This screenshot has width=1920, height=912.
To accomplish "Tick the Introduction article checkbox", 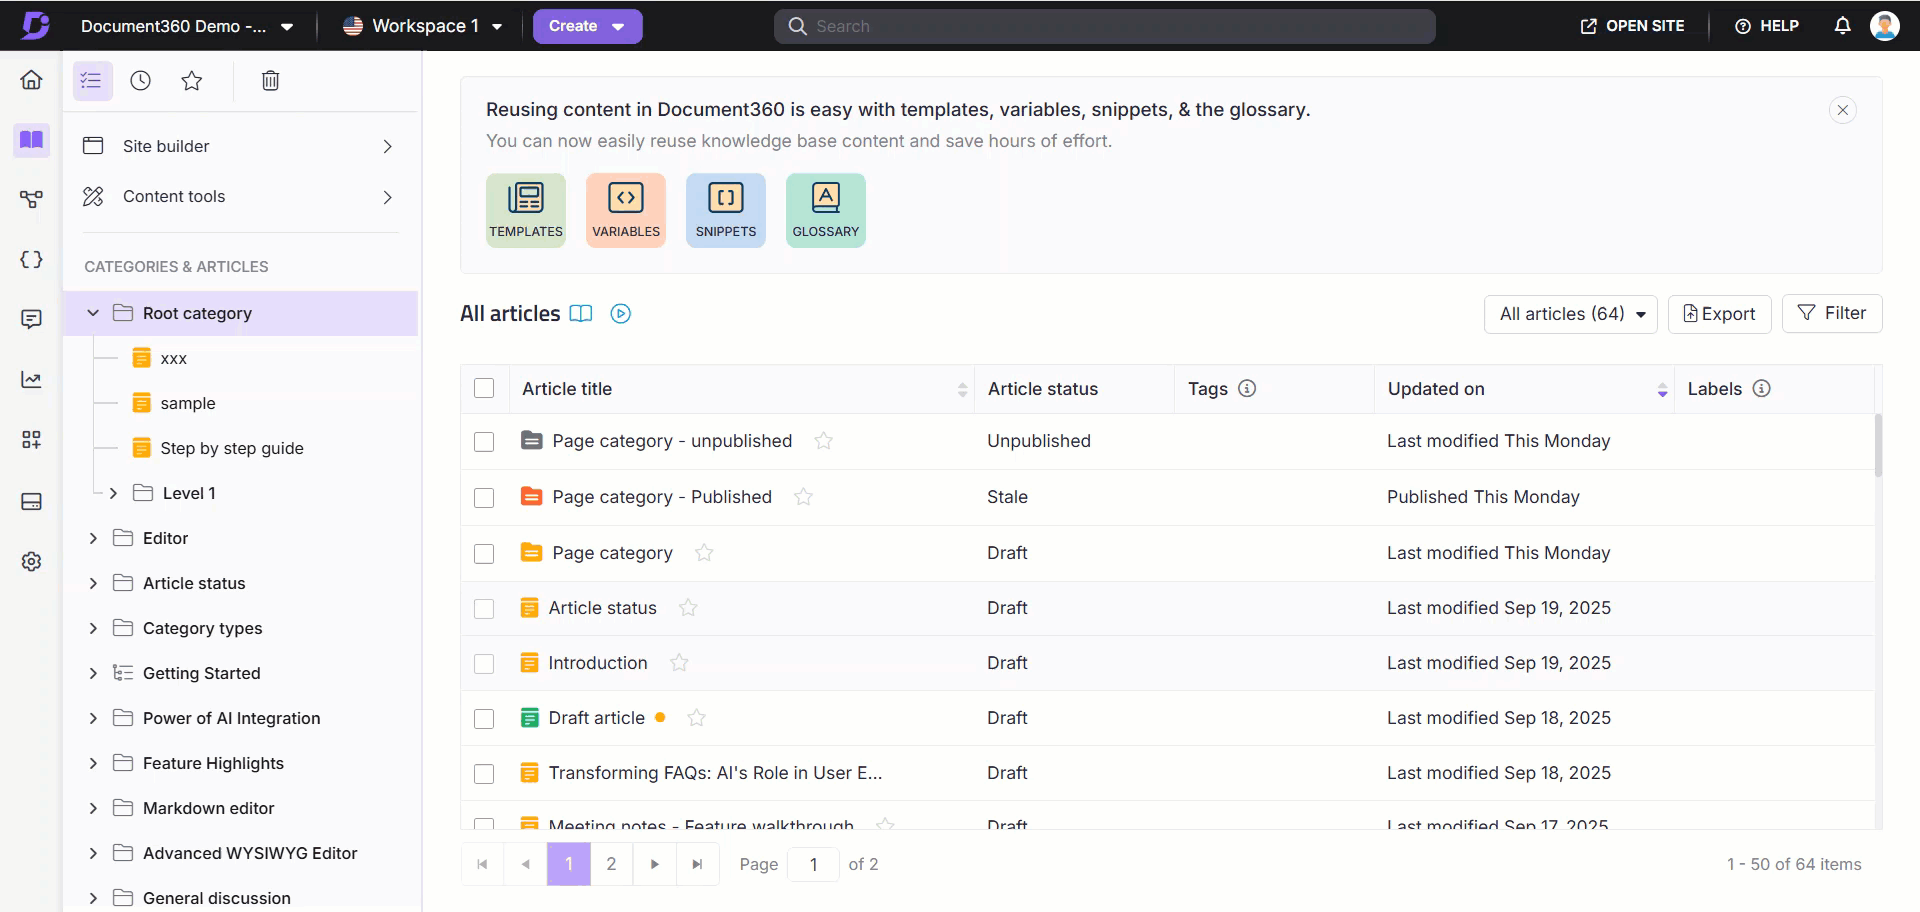I will click(484, 664).
